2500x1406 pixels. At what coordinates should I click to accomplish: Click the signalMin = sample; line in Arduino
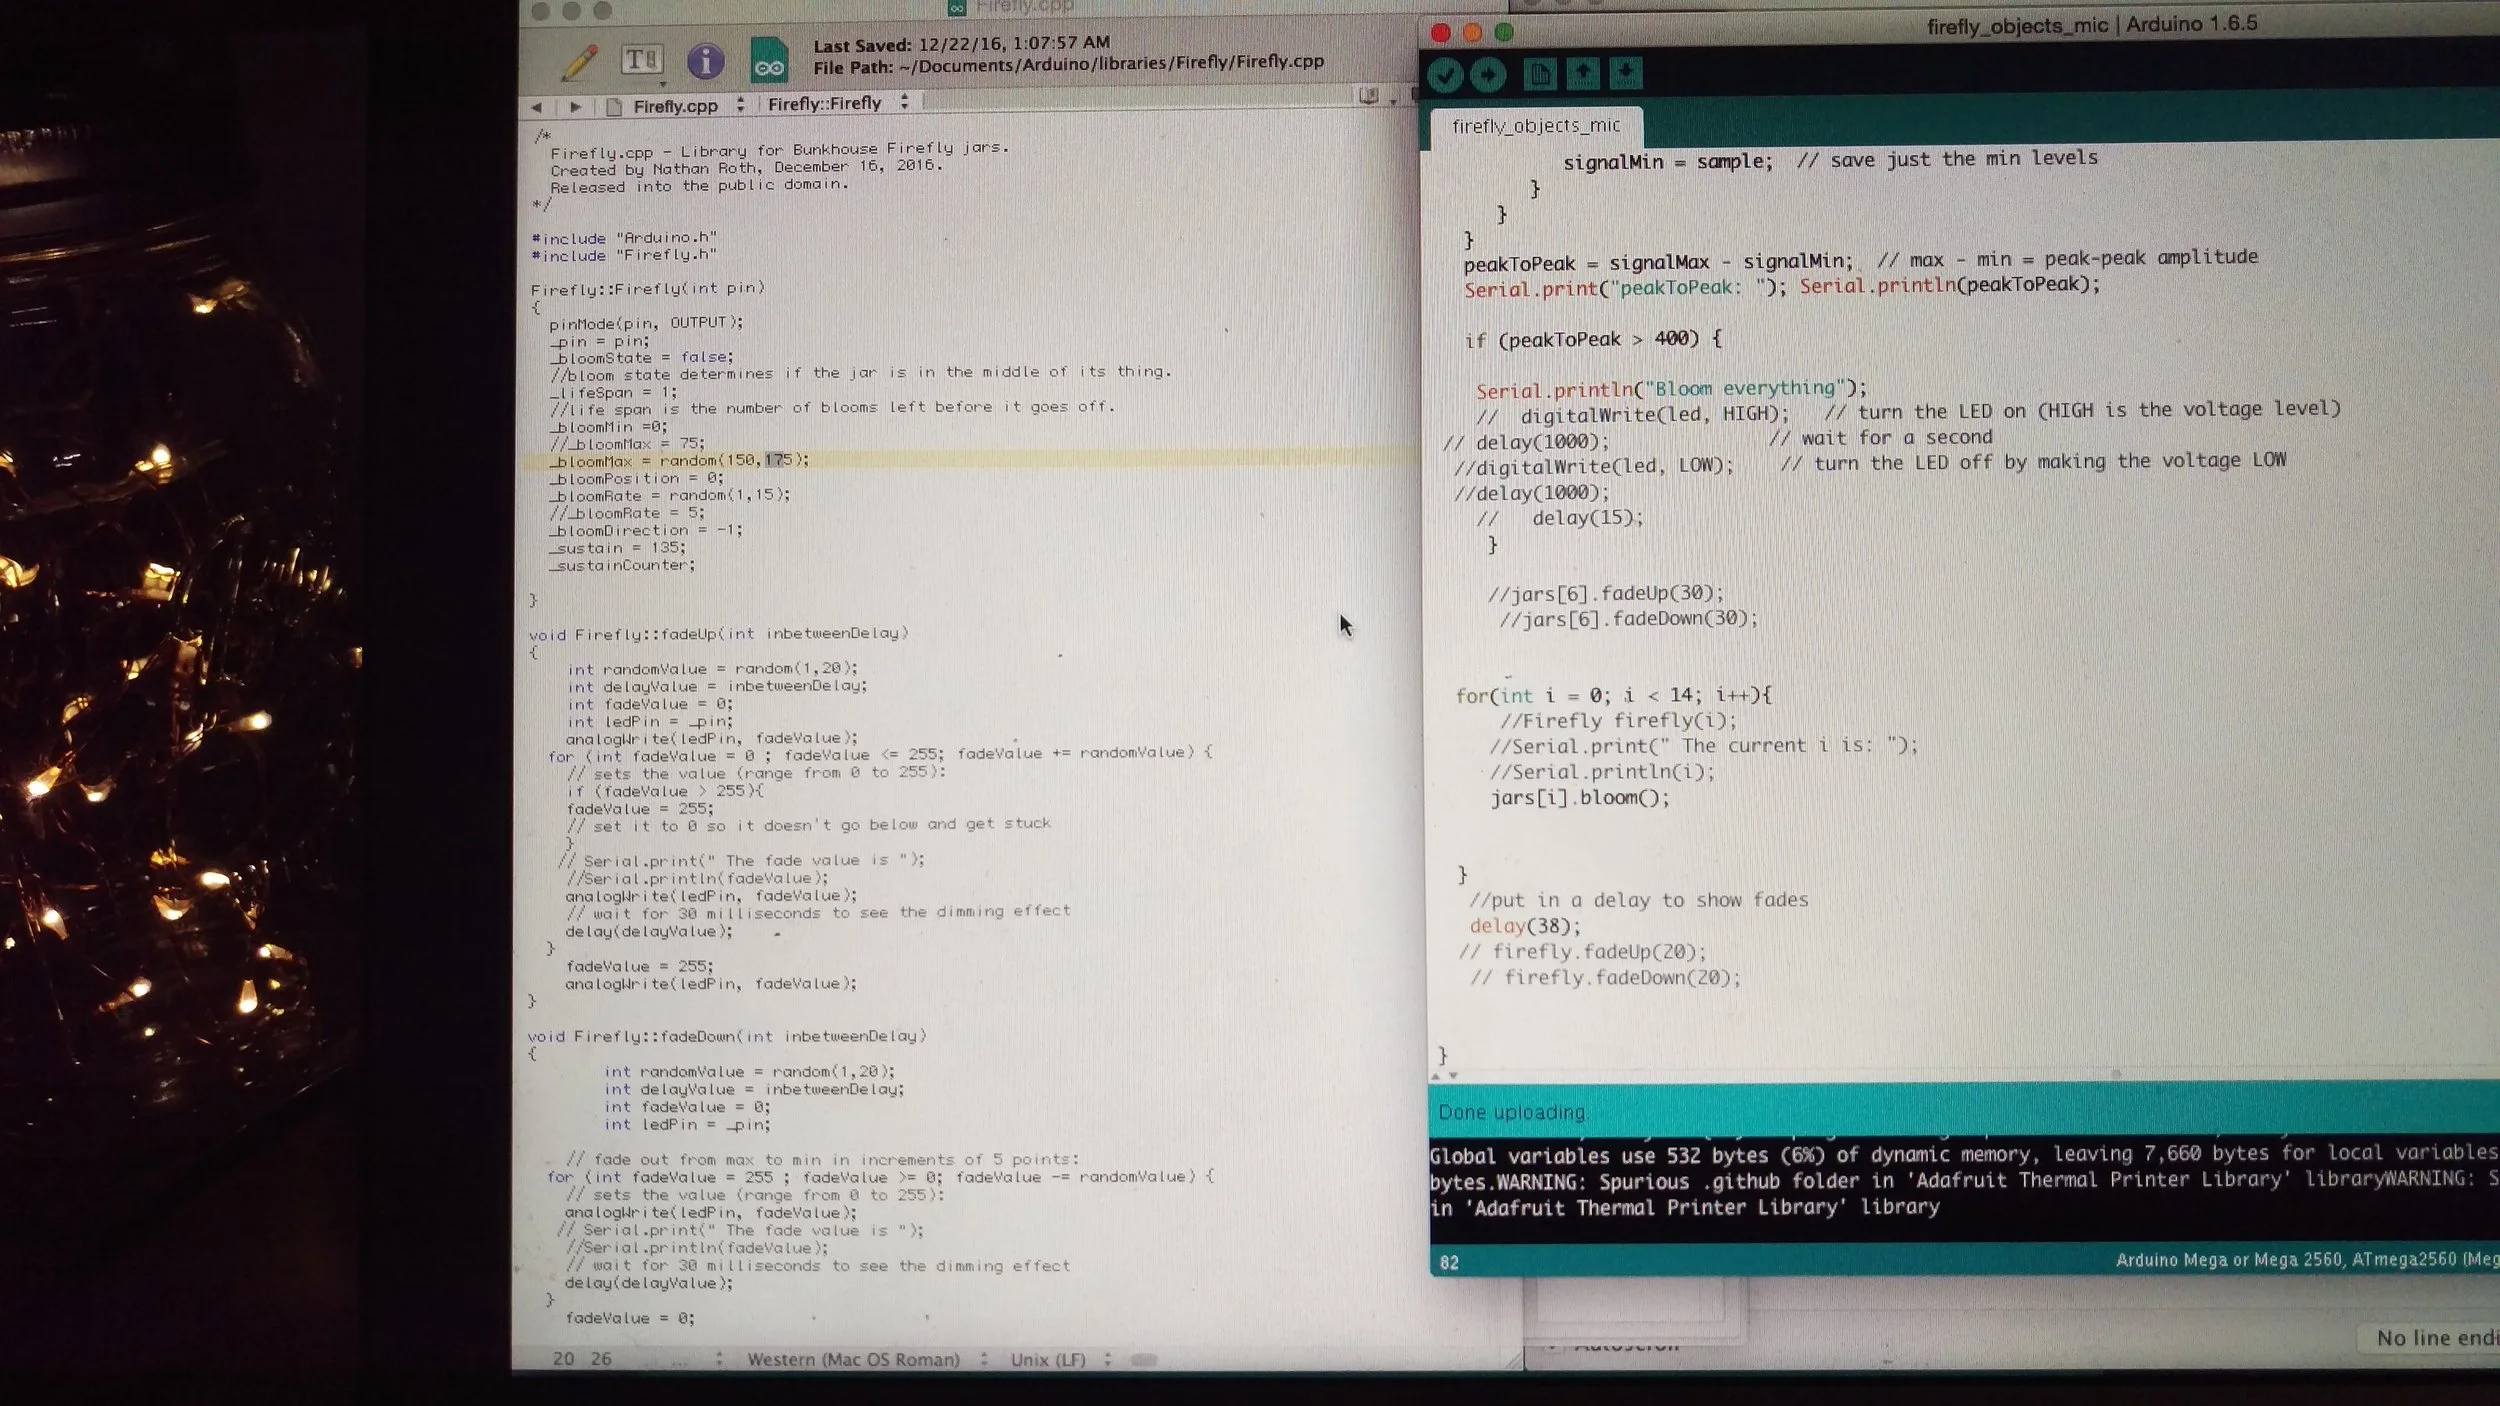pyautogui.click(x=1668, y=162)
